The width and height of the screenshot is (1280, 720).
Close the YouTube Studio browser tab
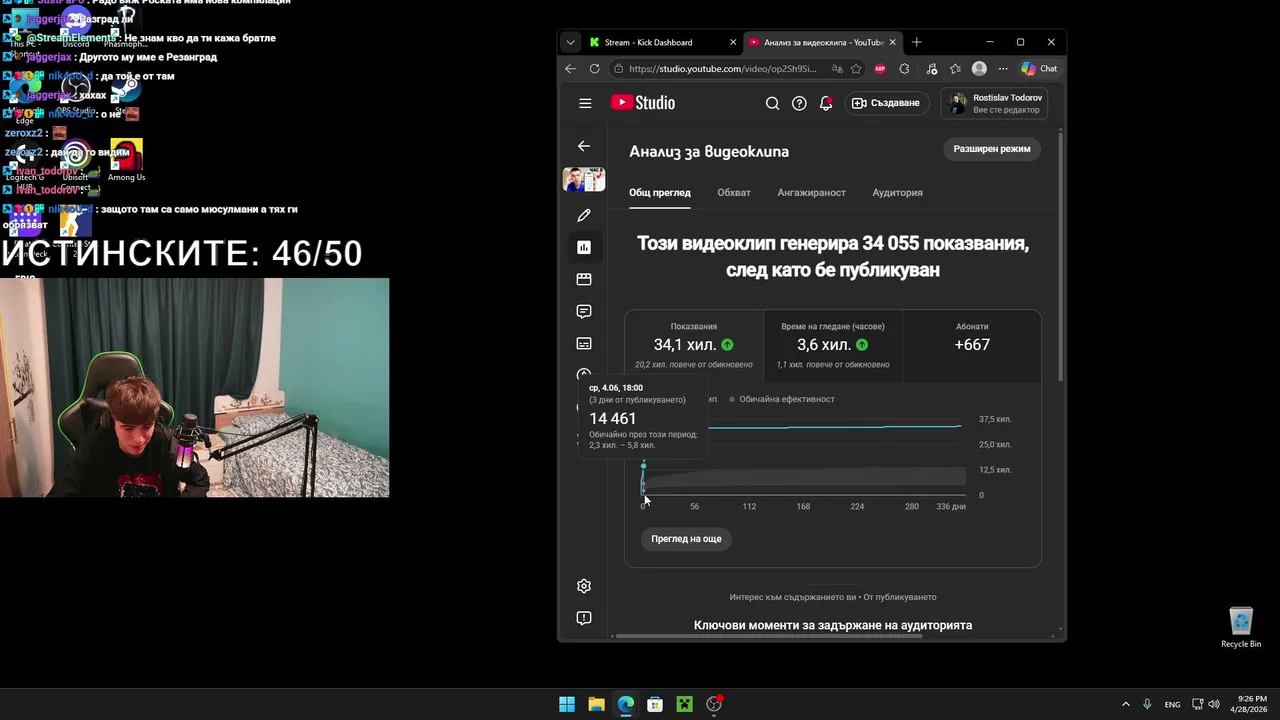point(892,42)
